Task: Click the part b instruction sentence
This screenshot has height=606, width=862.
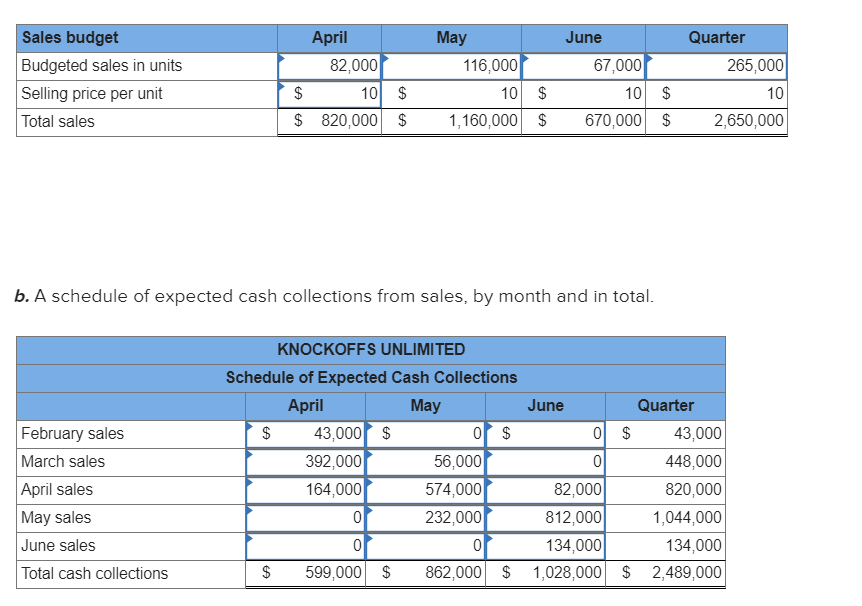Action: coord(334,296)
